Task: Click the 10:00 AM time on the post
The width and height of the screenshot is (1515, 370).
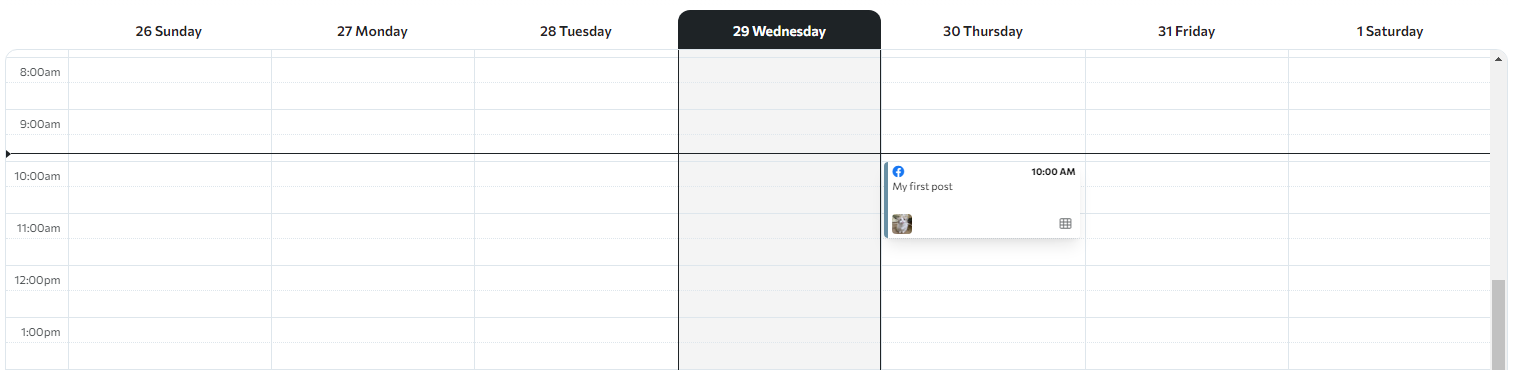Action: click(1053, 172)
